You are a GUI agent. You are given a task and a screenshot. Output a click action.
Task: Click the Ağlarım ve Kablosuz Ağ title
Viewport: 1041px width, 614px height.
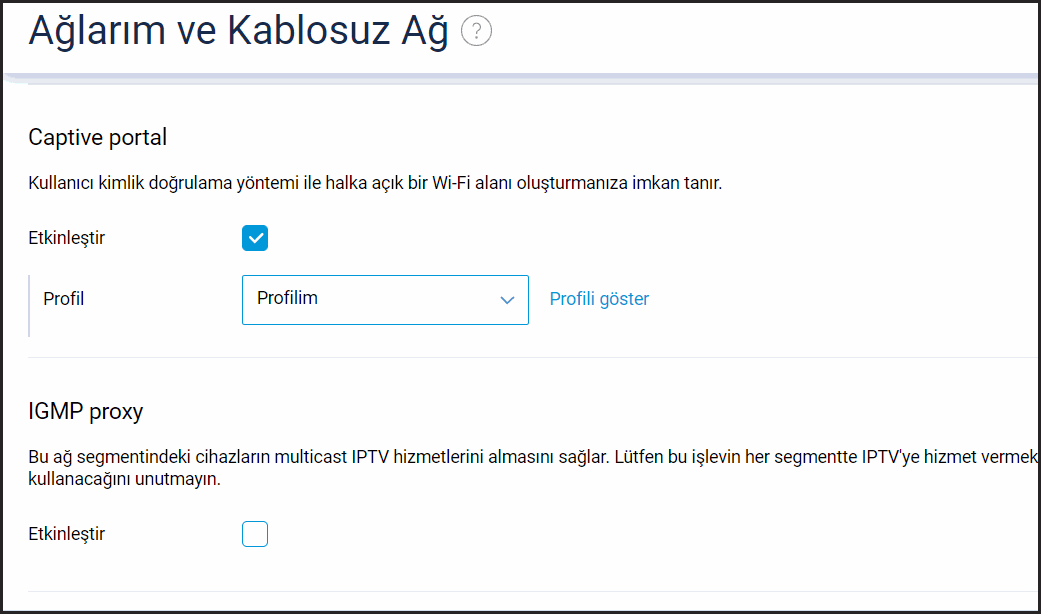[238, 32]
